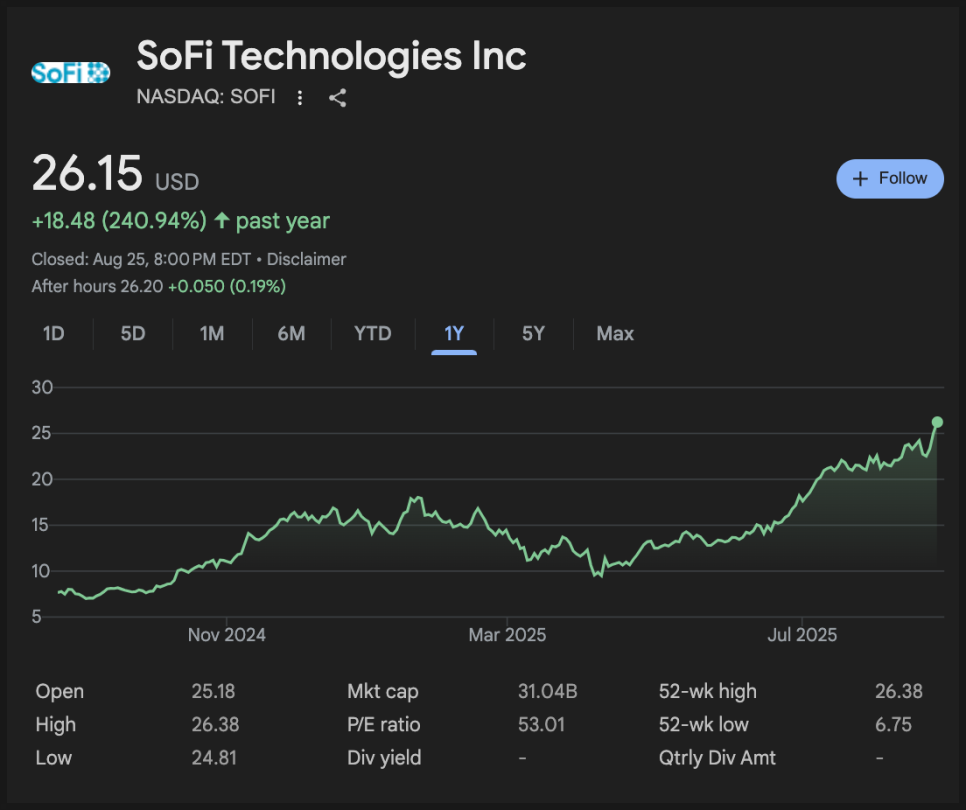Click the High value in the Open/High/Low column
Screen dimensions: 966x810
(215, 724)
